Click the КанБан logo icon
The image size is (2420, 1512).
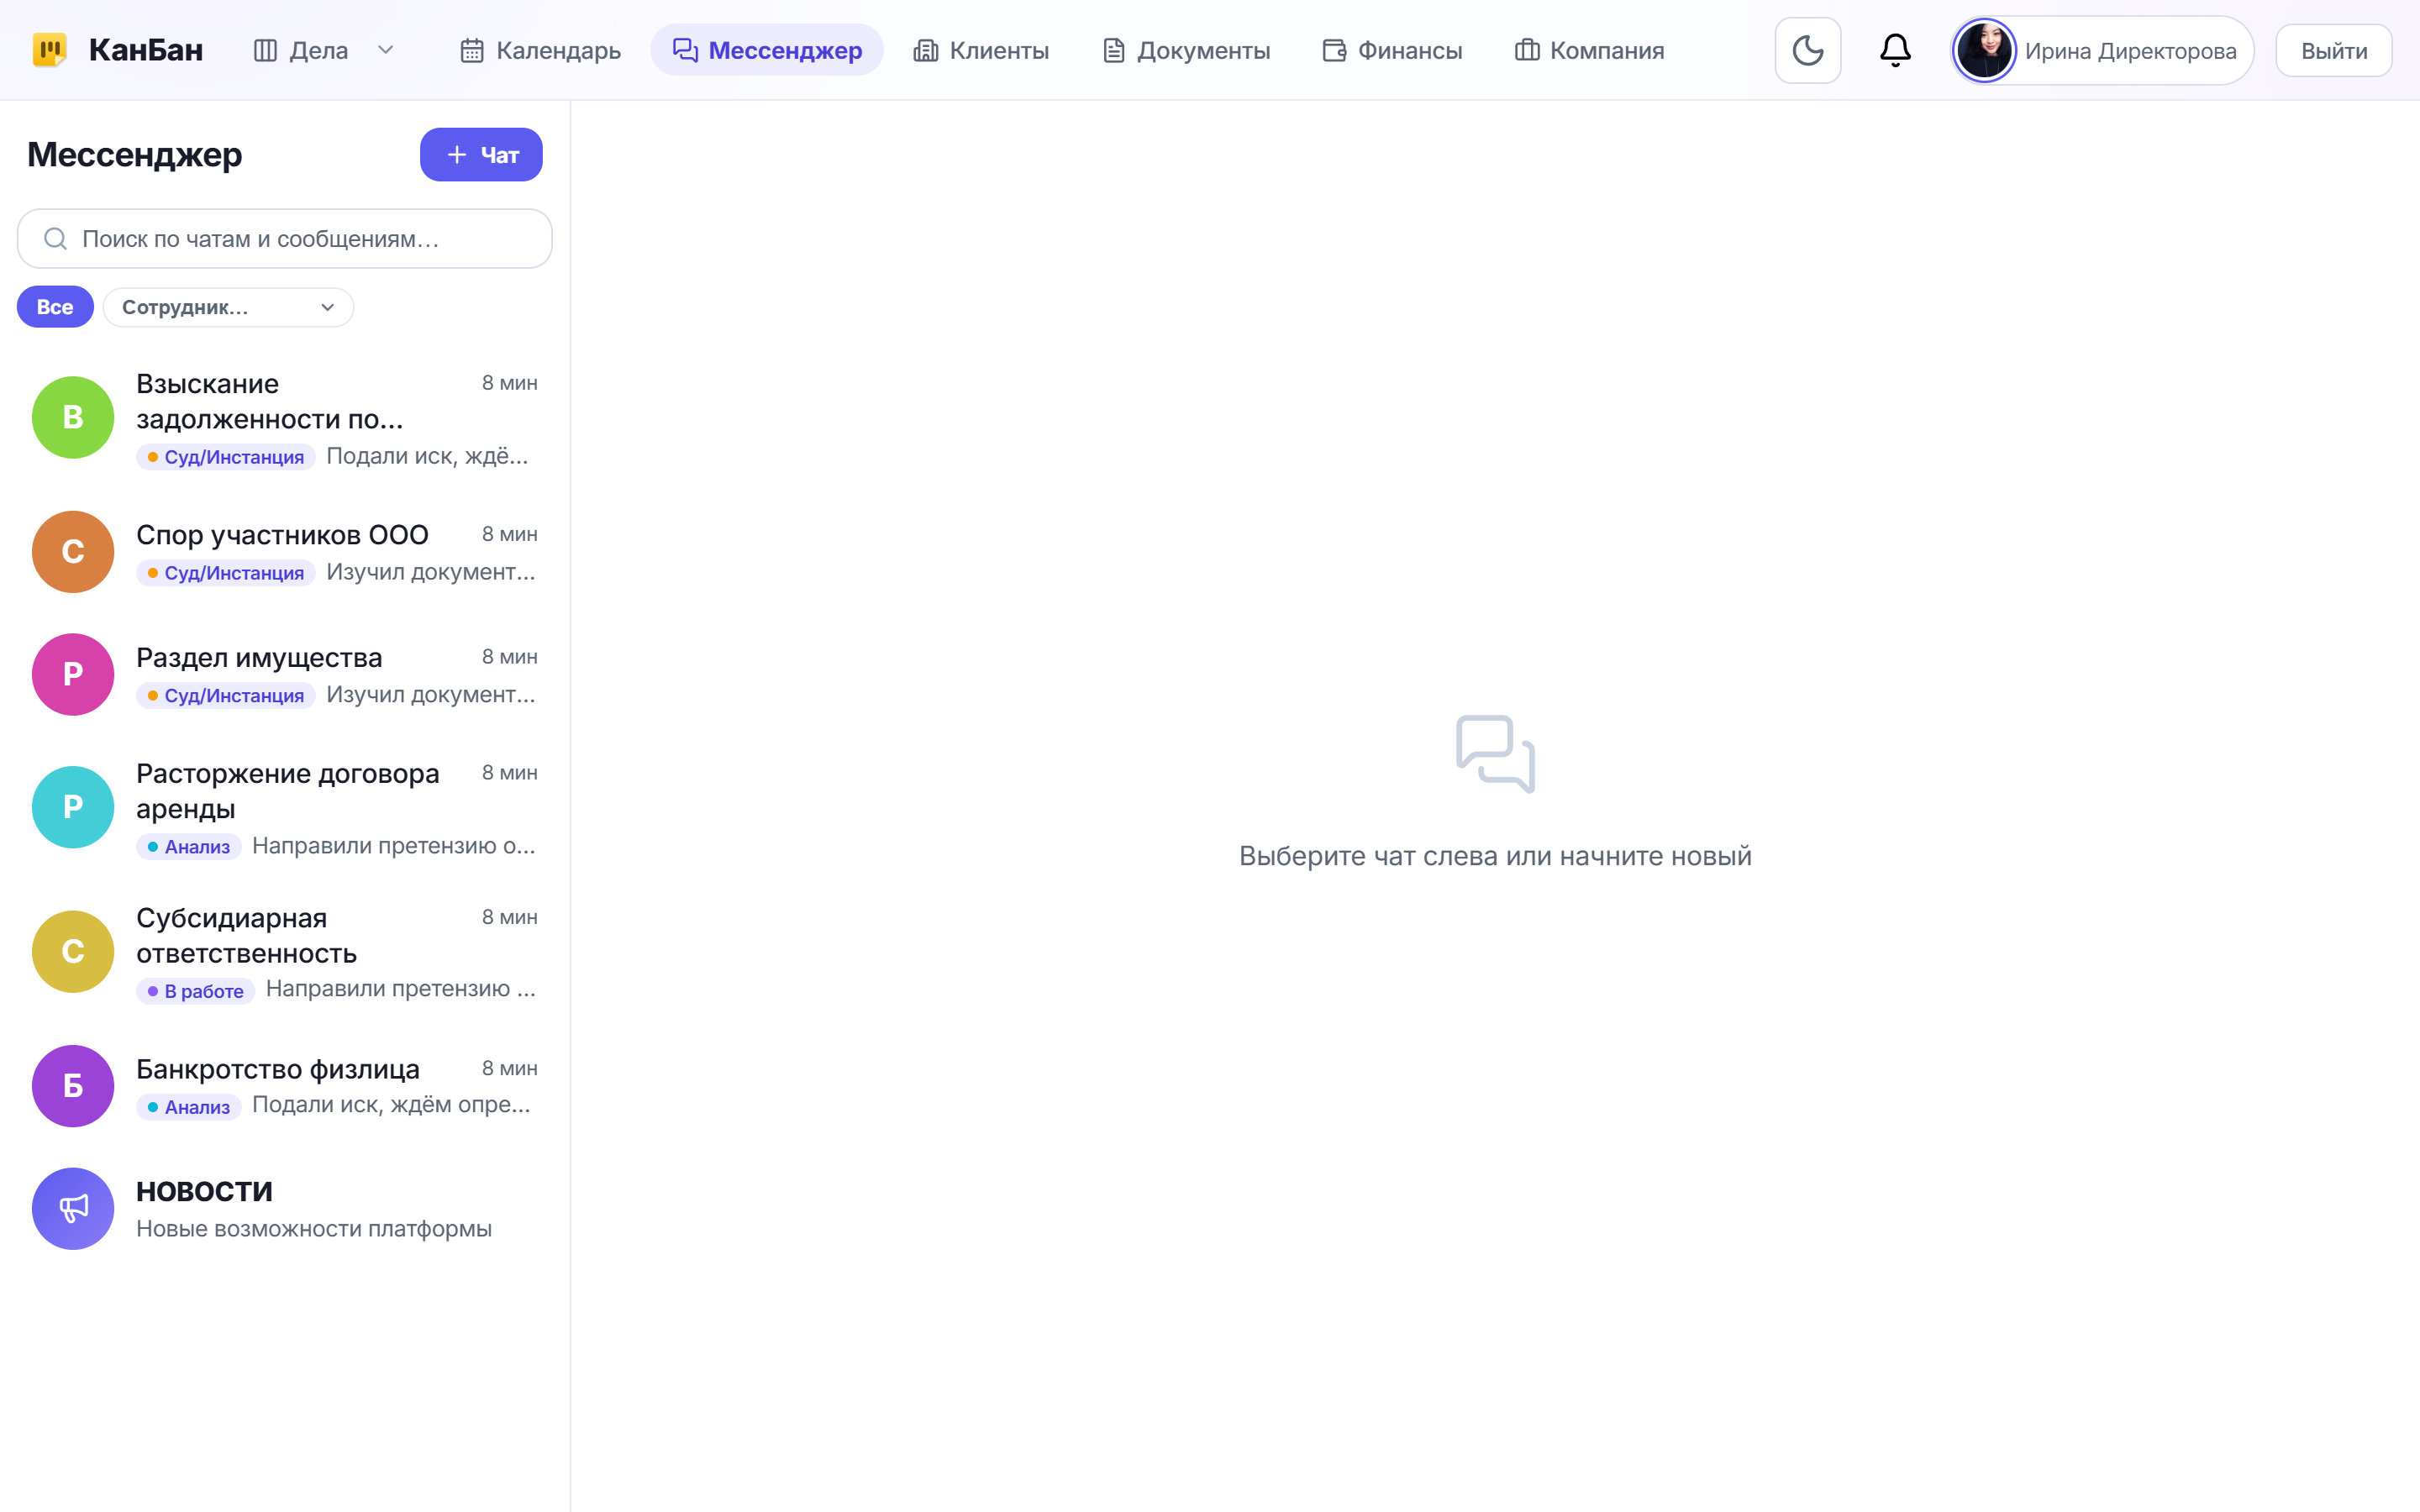(x=50, y=50)
